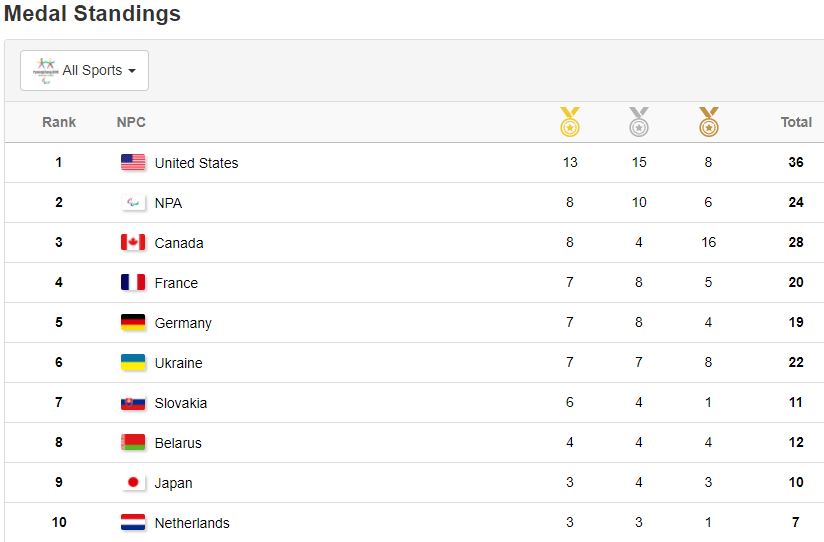
Task: Click the NPA Paralympic logo icon
Action: click(x=133, y=203)
